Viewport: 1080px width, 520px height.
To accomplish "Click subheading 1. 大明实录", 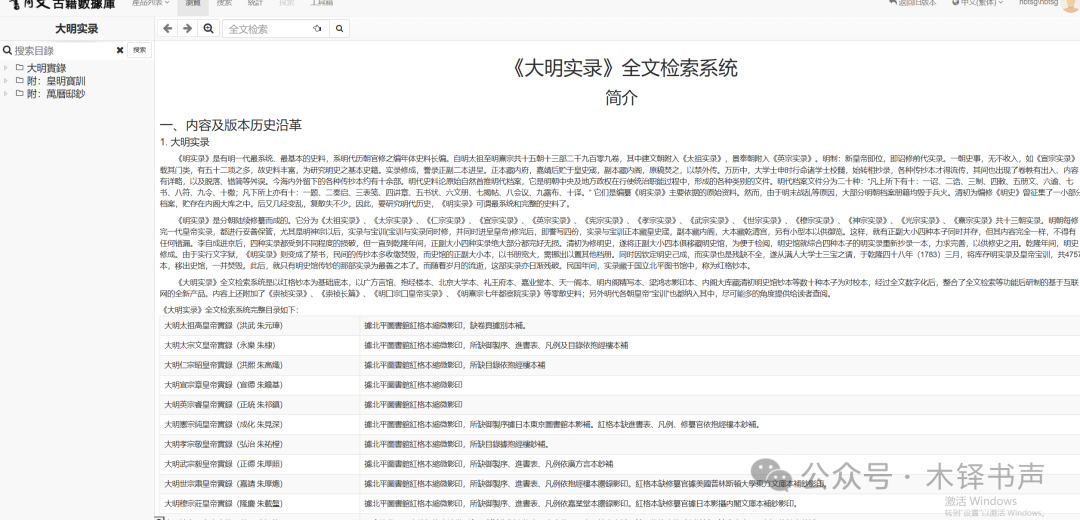I will (x=185, y=143).
